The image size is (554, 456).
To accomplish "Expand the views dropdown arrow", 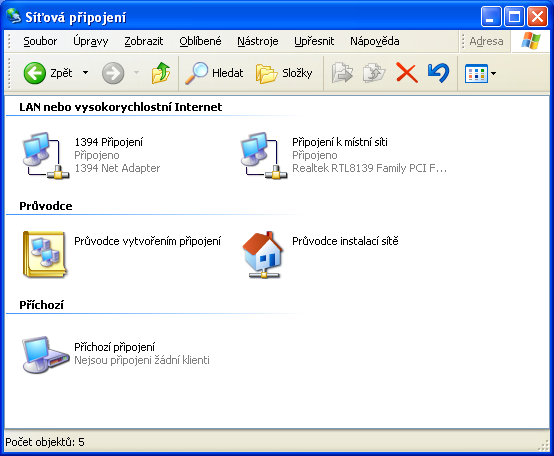I will 494,73.
